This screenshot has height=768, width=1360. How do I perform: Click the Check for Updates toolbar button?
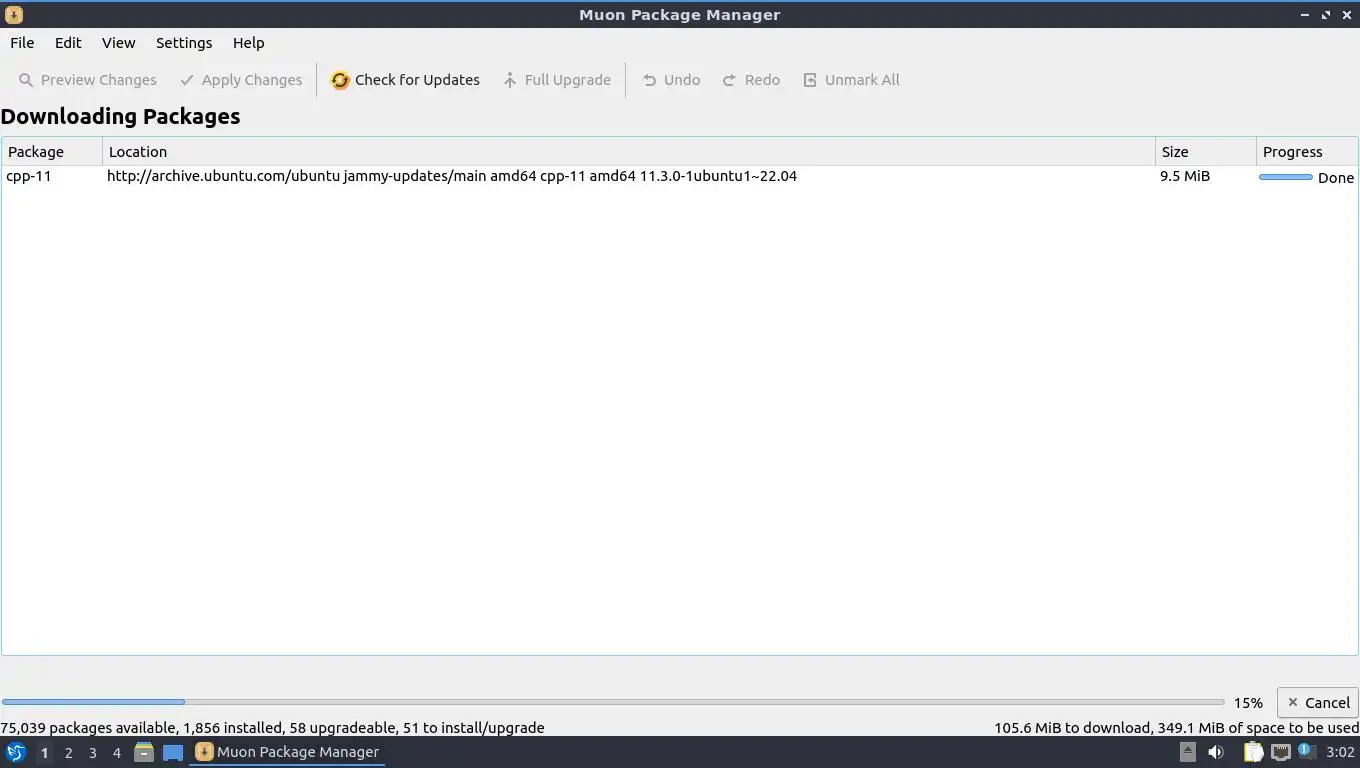(x=406, y=80)
